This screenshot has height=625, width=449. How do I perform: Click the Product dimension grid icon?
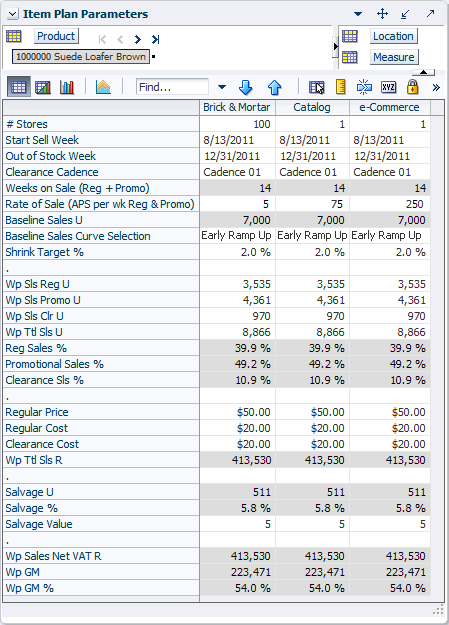[14, 36]
